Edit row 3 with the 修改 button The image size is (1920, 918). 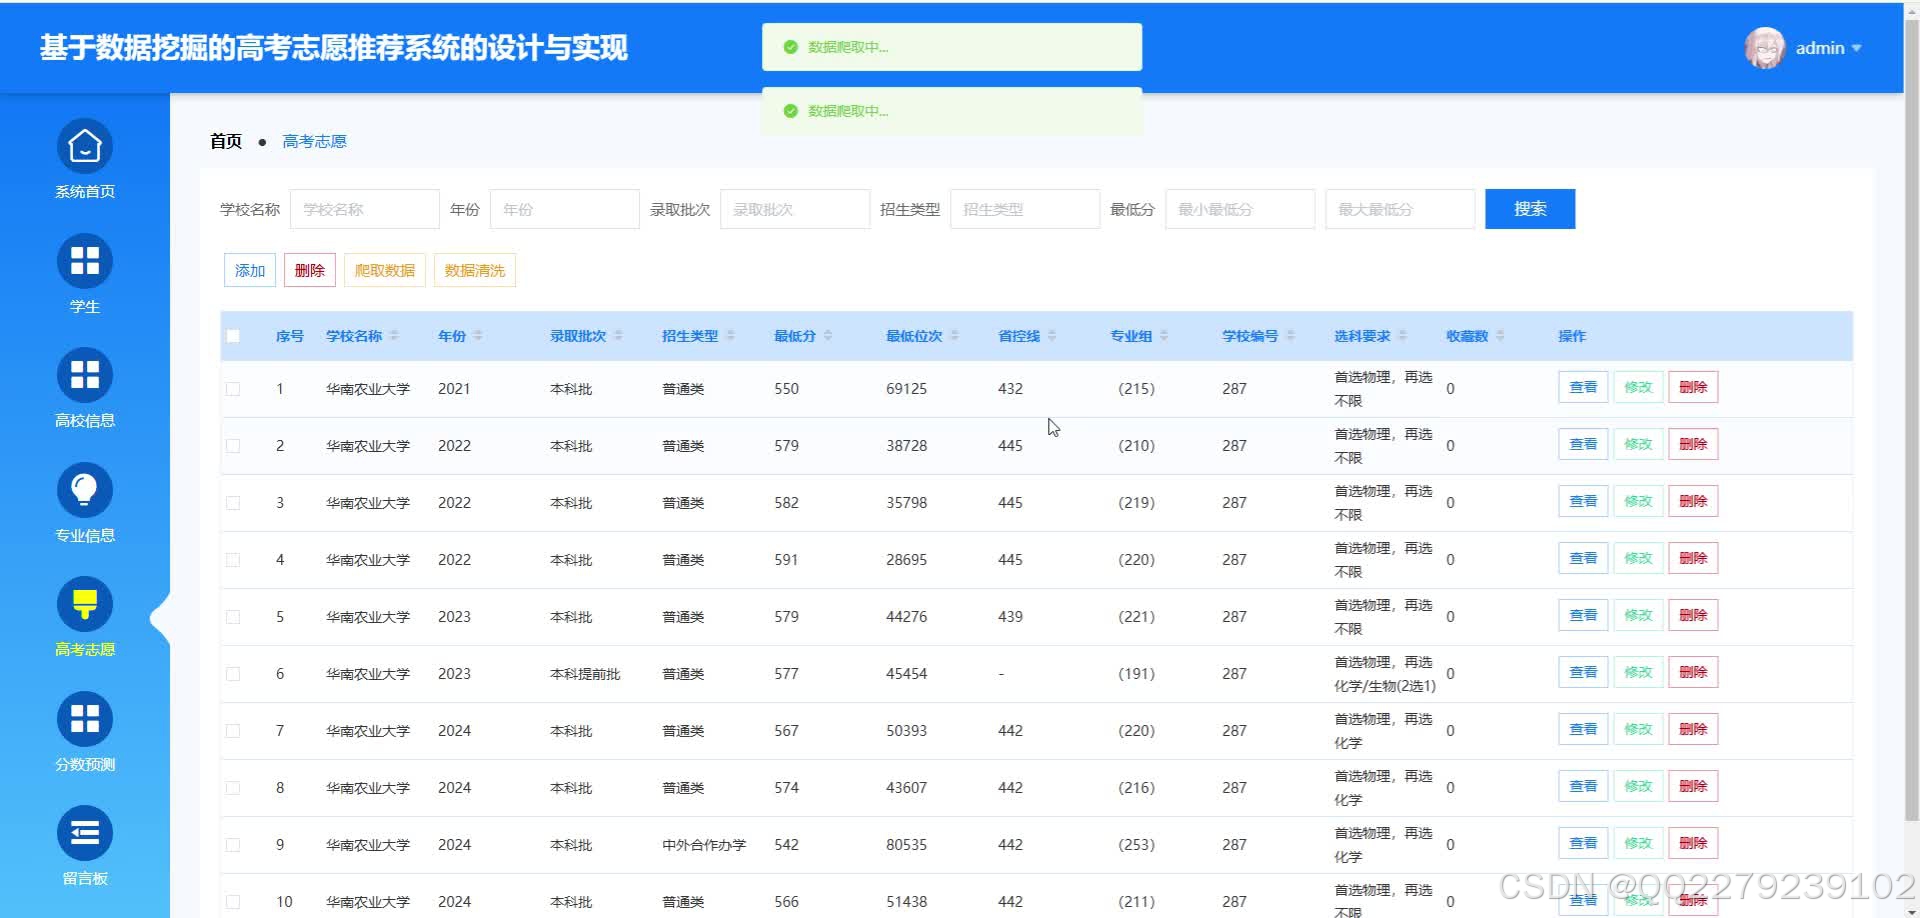click(1638, 501)
